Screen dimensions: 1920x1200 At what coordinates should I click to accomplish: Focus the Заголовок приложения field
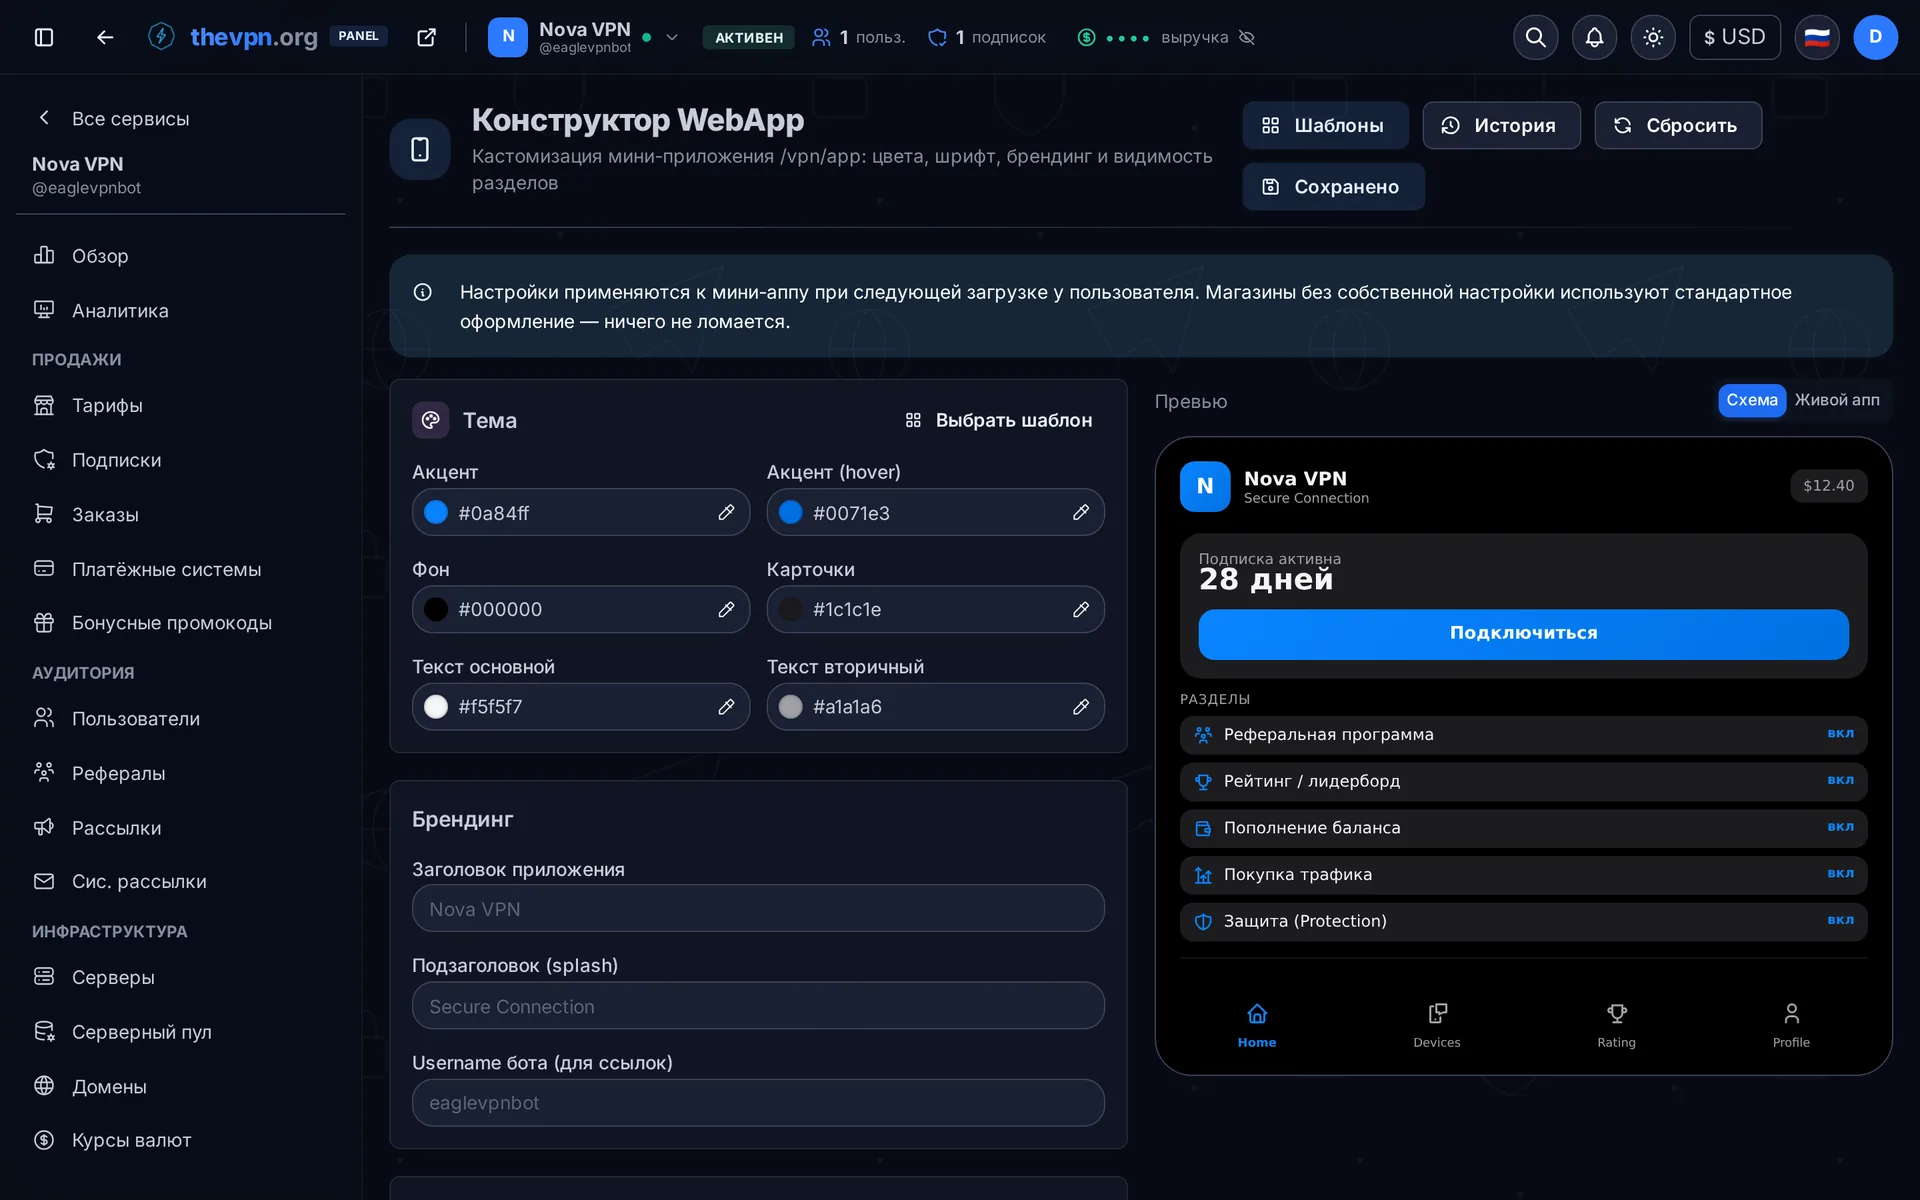(x=758, y=909)
